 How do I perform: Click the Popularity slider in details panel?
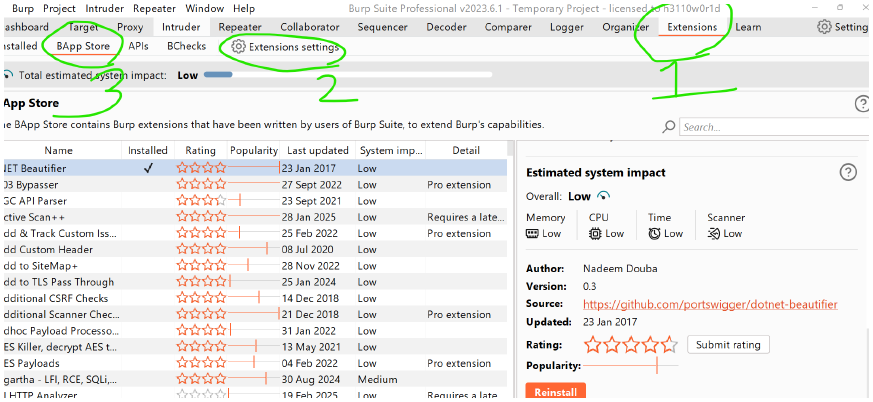point(630,366)
